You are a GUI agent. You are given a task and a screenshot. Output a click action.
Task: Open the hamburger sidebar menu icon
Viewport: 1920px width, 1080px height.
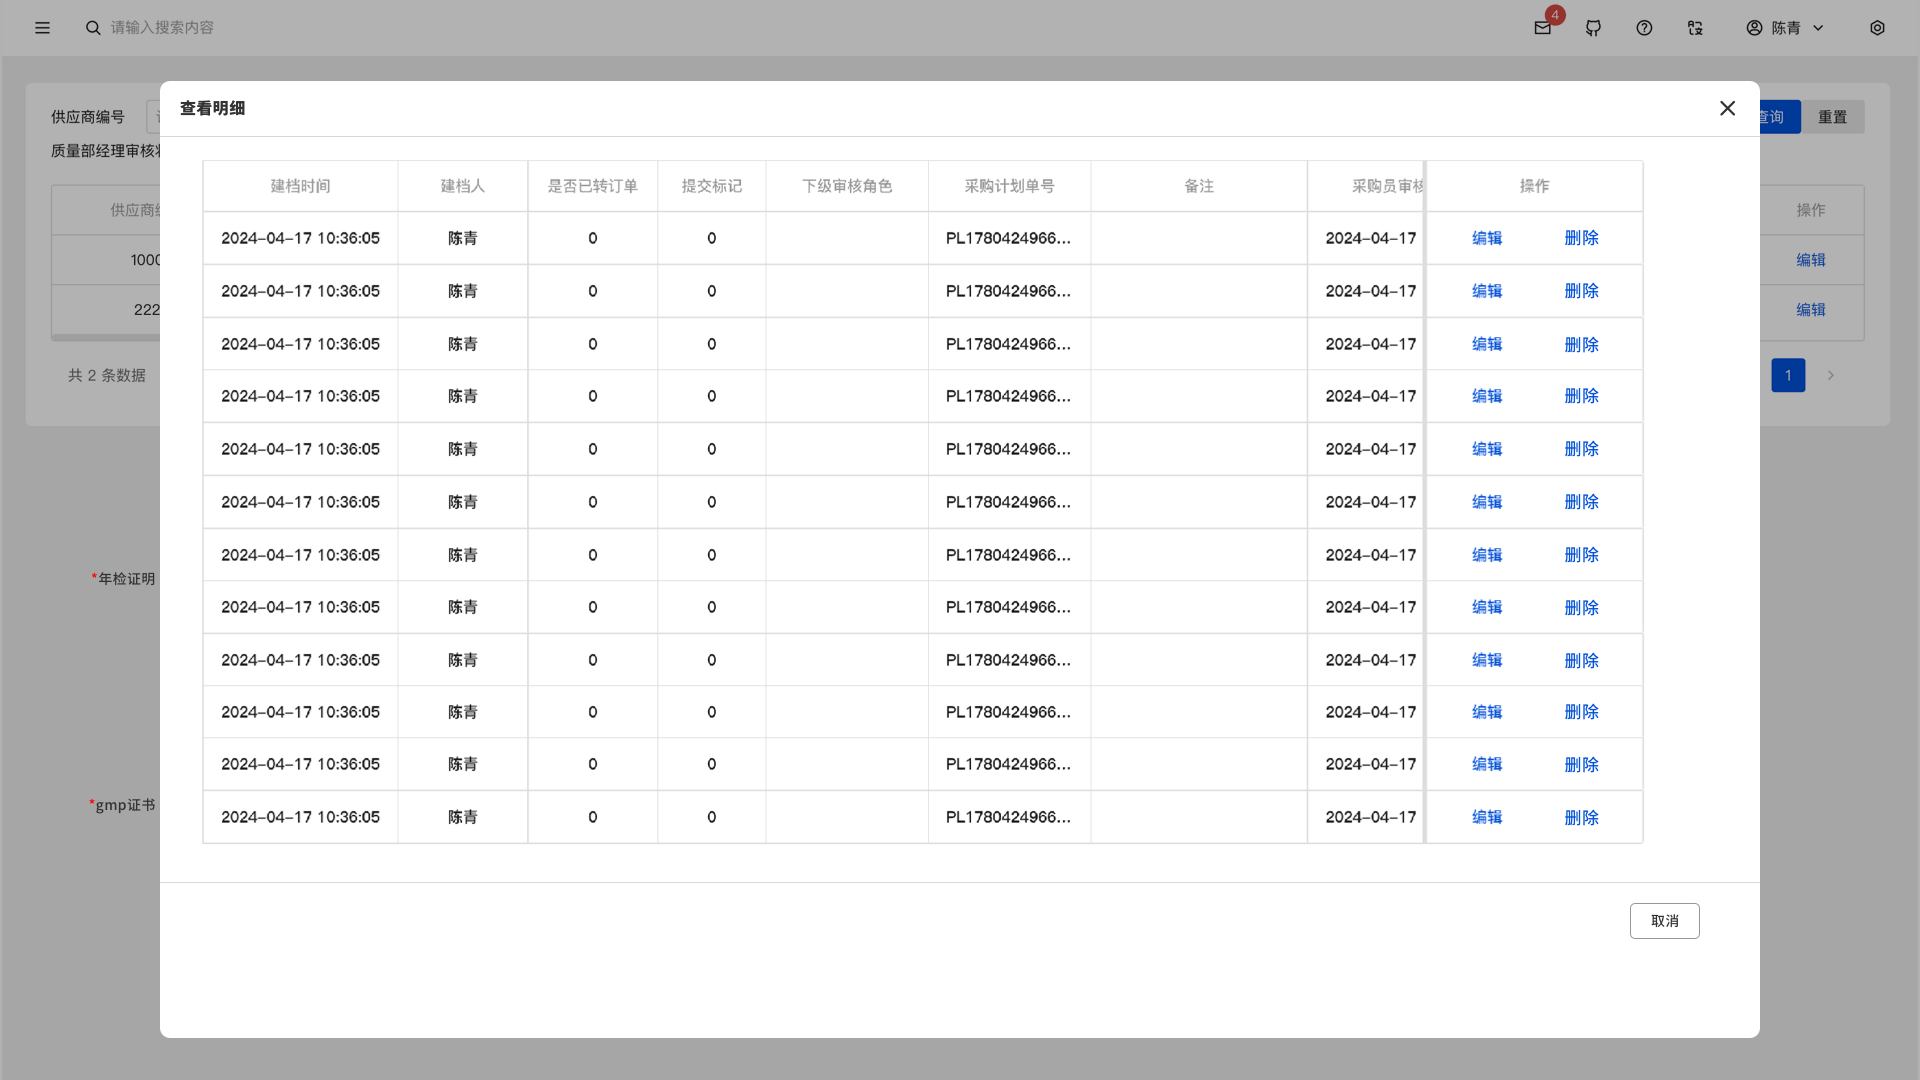[42, 28]
